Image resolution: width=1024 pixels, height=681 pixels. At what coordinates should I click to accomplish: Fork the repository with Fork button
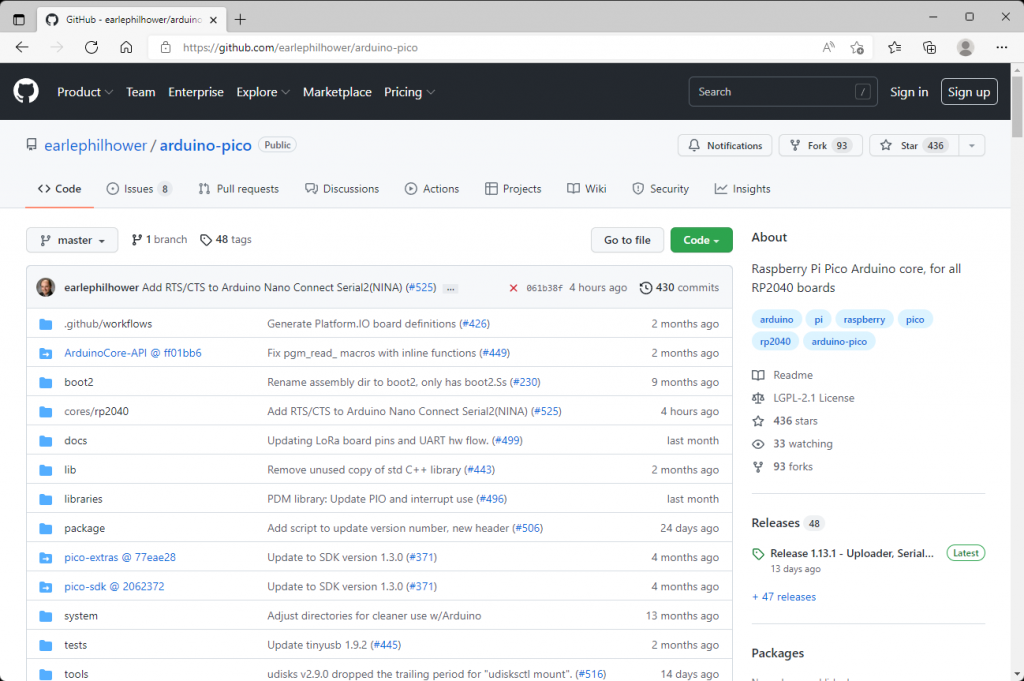[820, 146]
